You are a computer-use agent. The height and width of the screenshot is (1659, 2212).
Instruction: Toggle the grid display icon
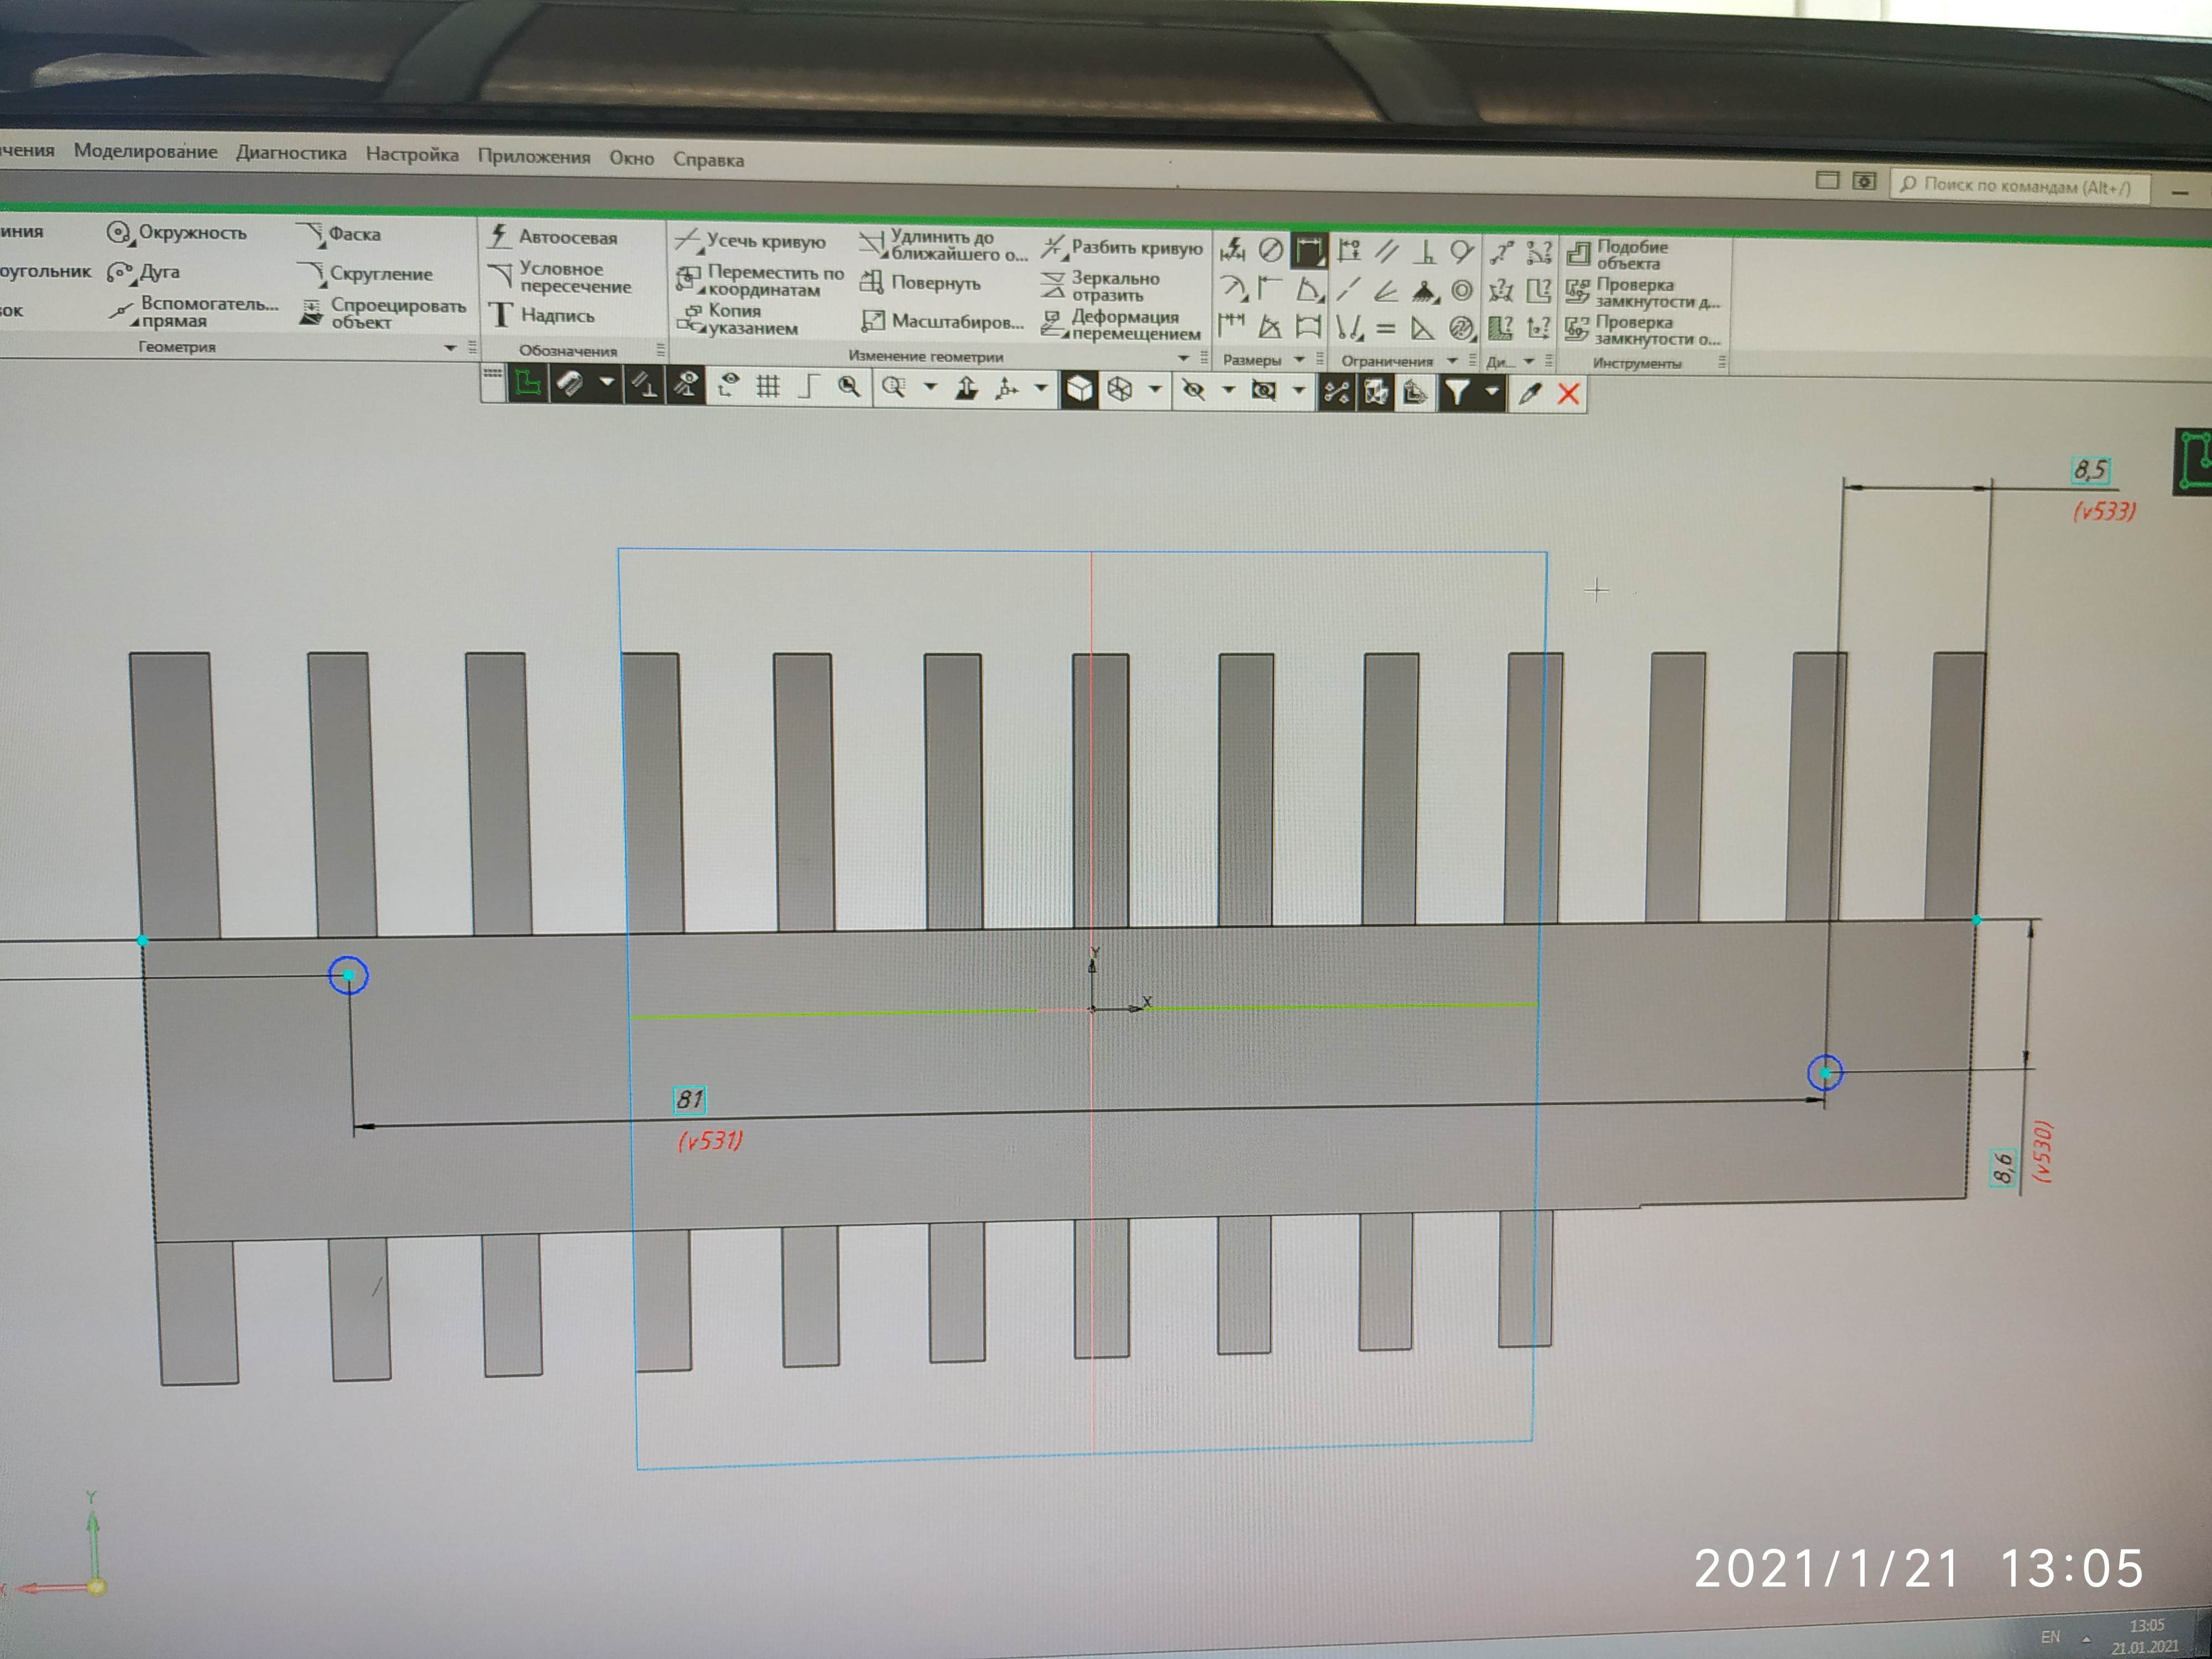click(x=768, y=387)
